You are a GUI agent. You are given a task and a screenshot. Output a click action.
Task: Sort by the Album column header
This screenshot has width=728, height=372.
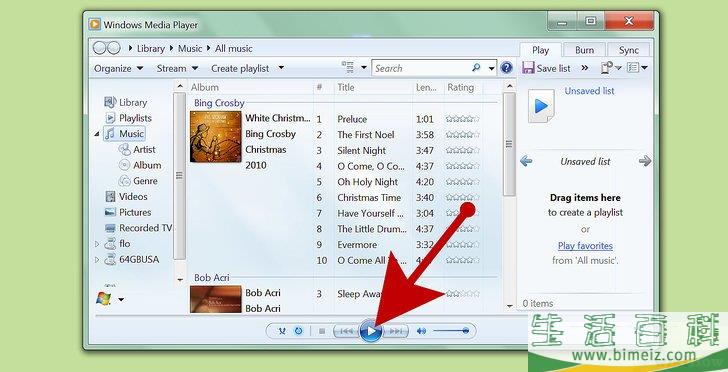point(205,87)
